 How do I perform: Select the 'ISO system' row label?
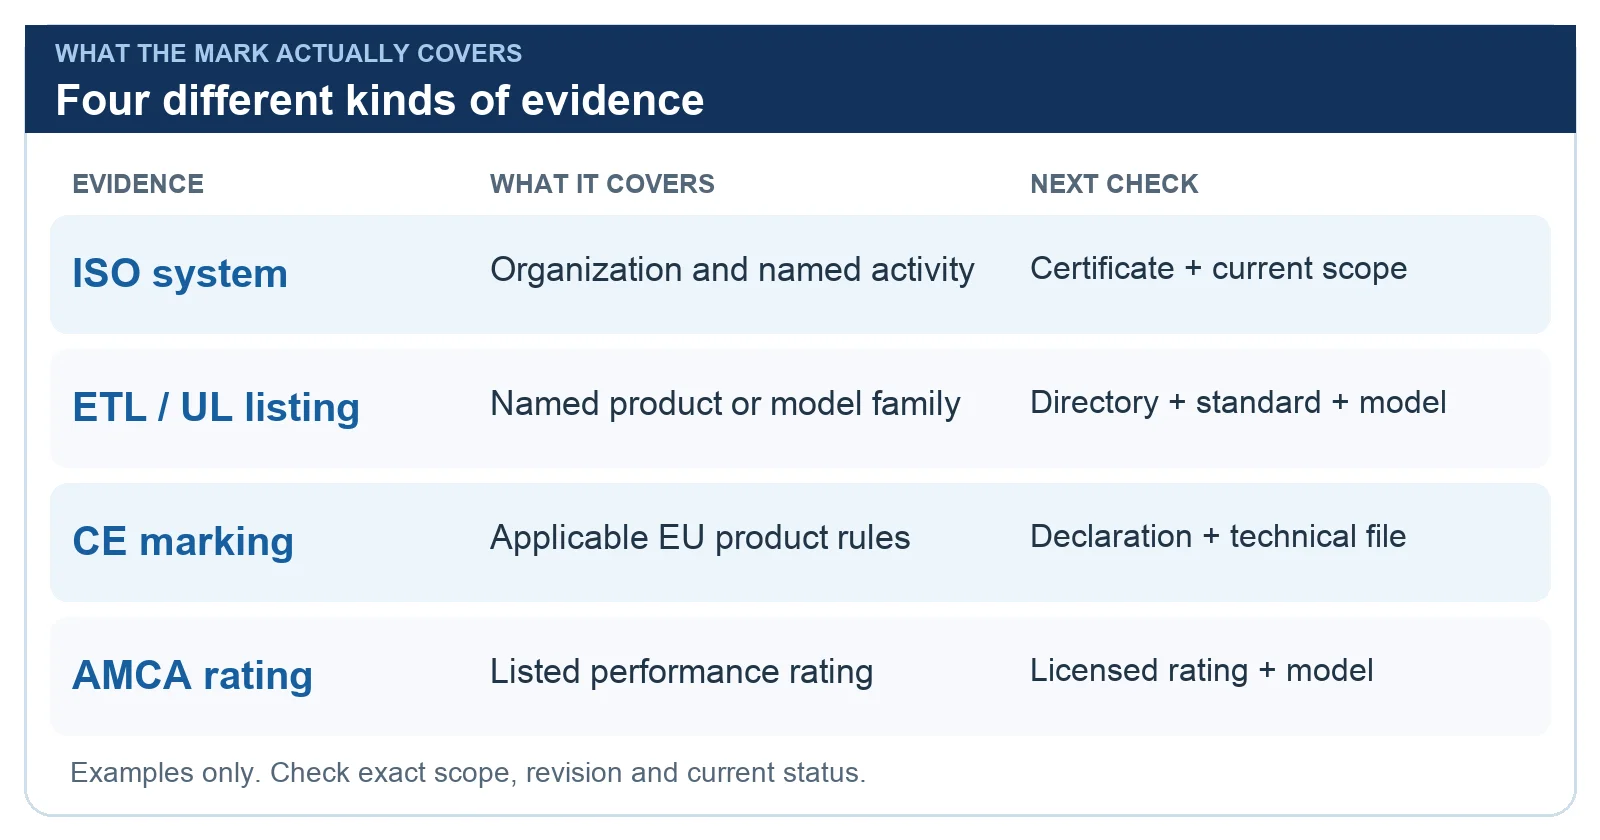[x=180, y=273]
